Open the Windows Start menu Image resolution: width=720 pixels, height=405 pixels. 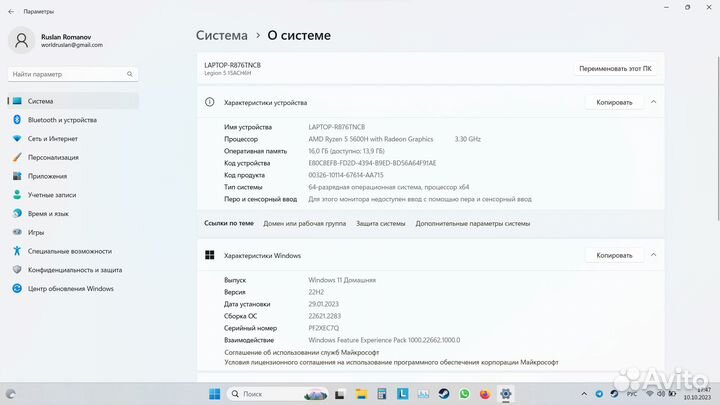pos(214,394)
